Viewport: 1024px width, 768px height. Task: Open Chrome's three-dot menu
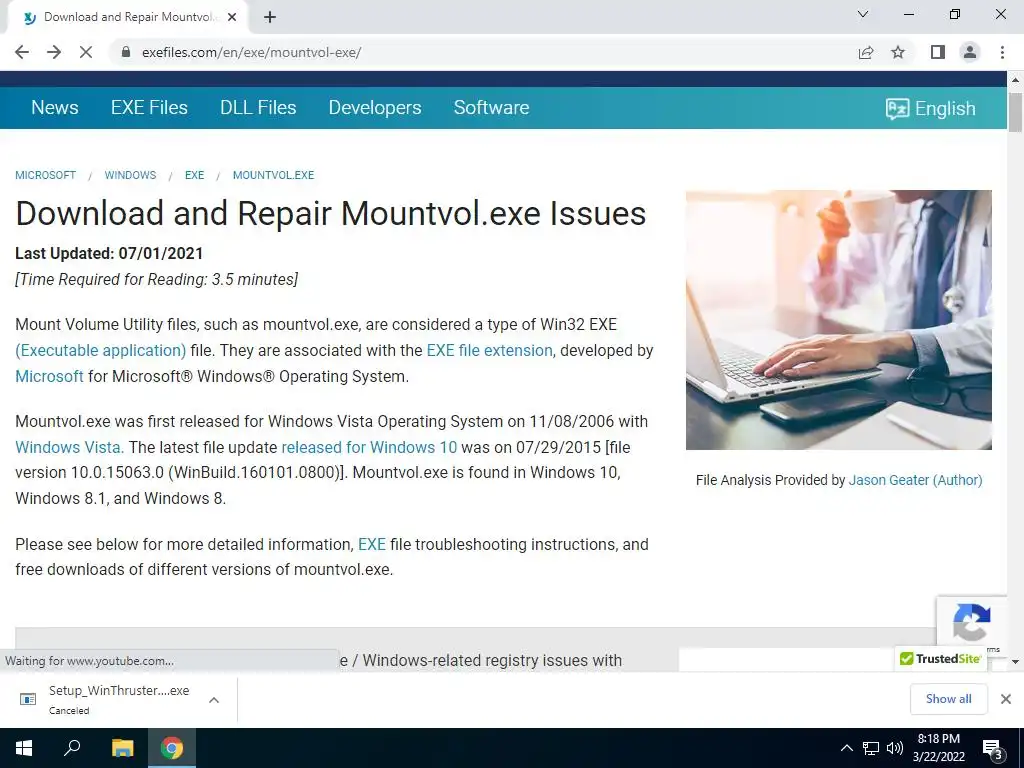tap(1002, 52)
